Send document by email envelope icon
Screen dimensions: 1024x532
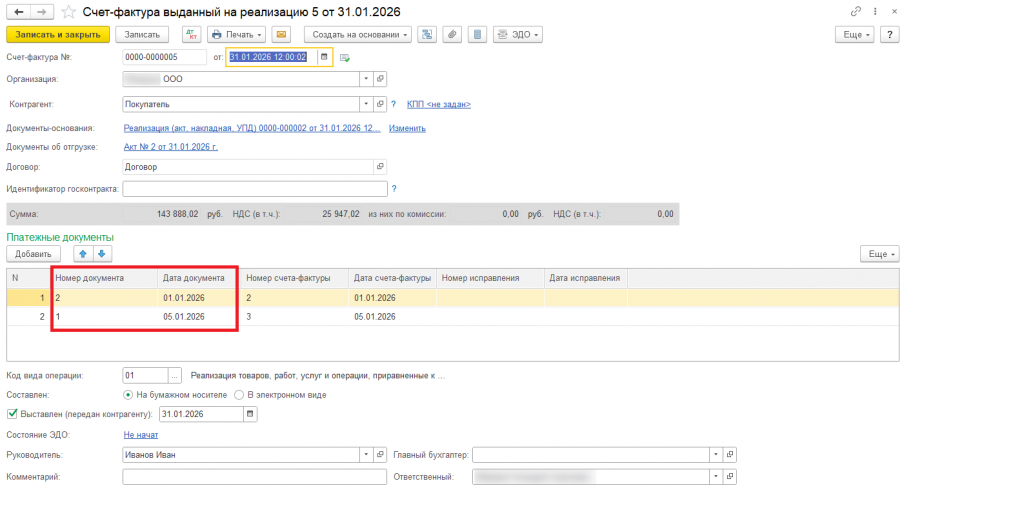pos(281,35)
